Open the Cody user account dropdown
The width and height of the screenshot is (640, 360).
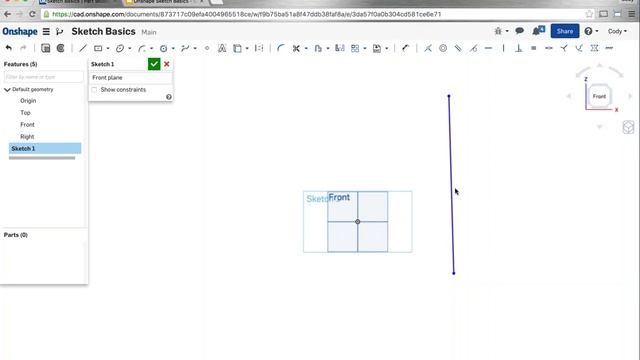point(617,31)
